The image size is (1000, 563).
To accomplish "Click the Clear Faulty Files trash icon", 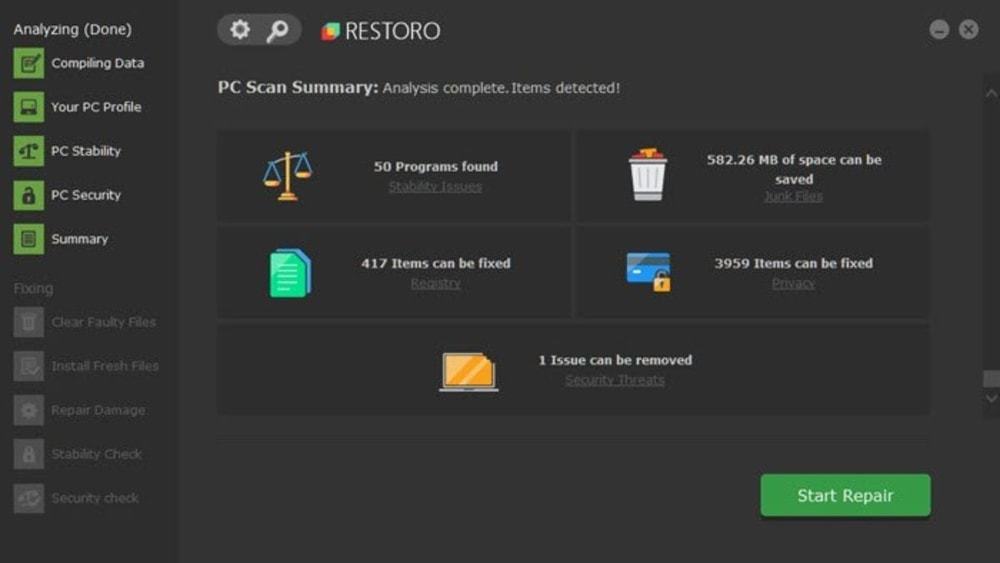I will coord(29,322).
